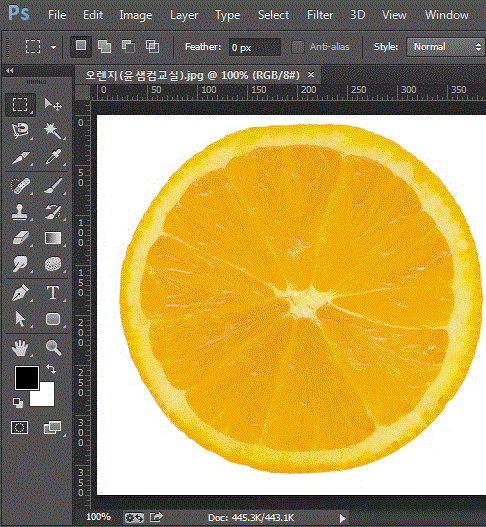The width and height of the screenshot is (486, 527).
Task: Select the Pen tool
Action: 20,292
